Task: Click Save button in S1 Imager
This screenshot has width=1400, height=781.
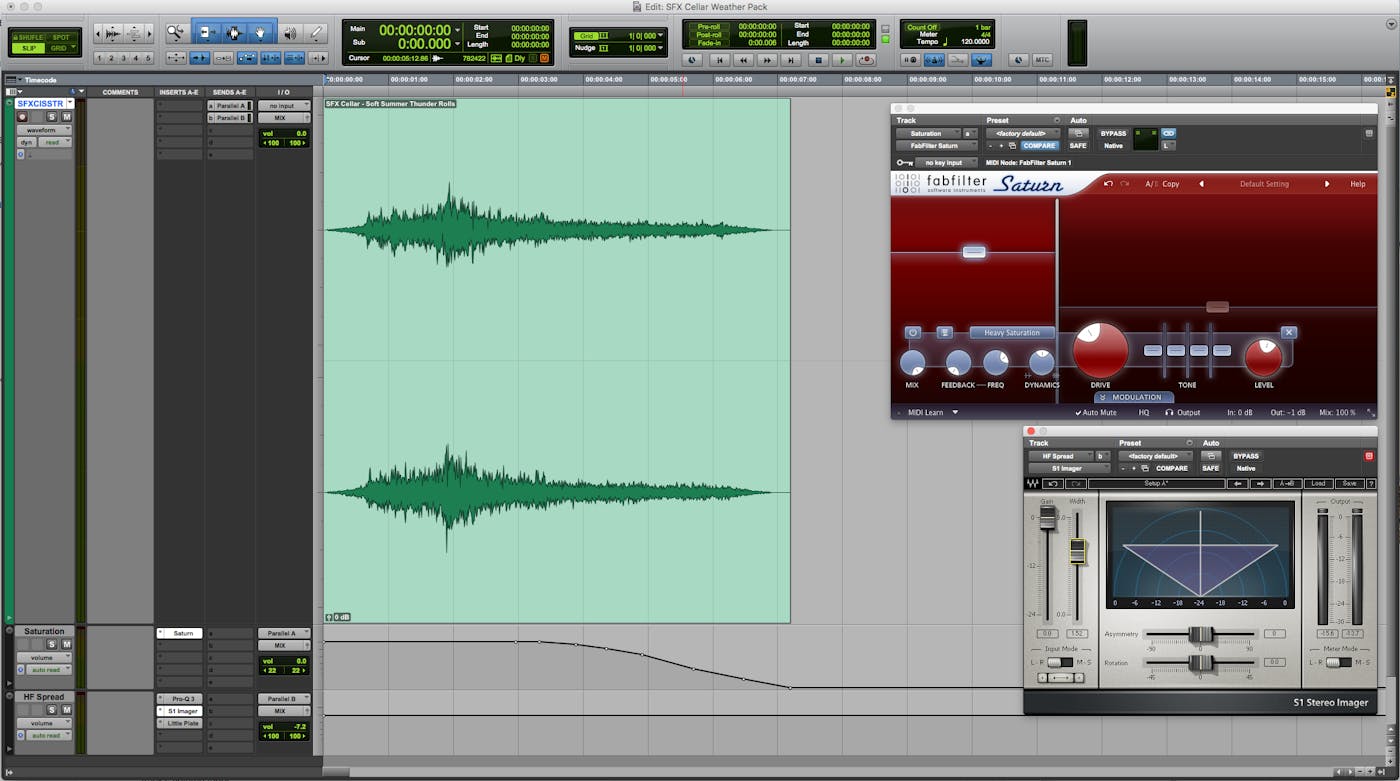Action: (x=1349, y=484)
